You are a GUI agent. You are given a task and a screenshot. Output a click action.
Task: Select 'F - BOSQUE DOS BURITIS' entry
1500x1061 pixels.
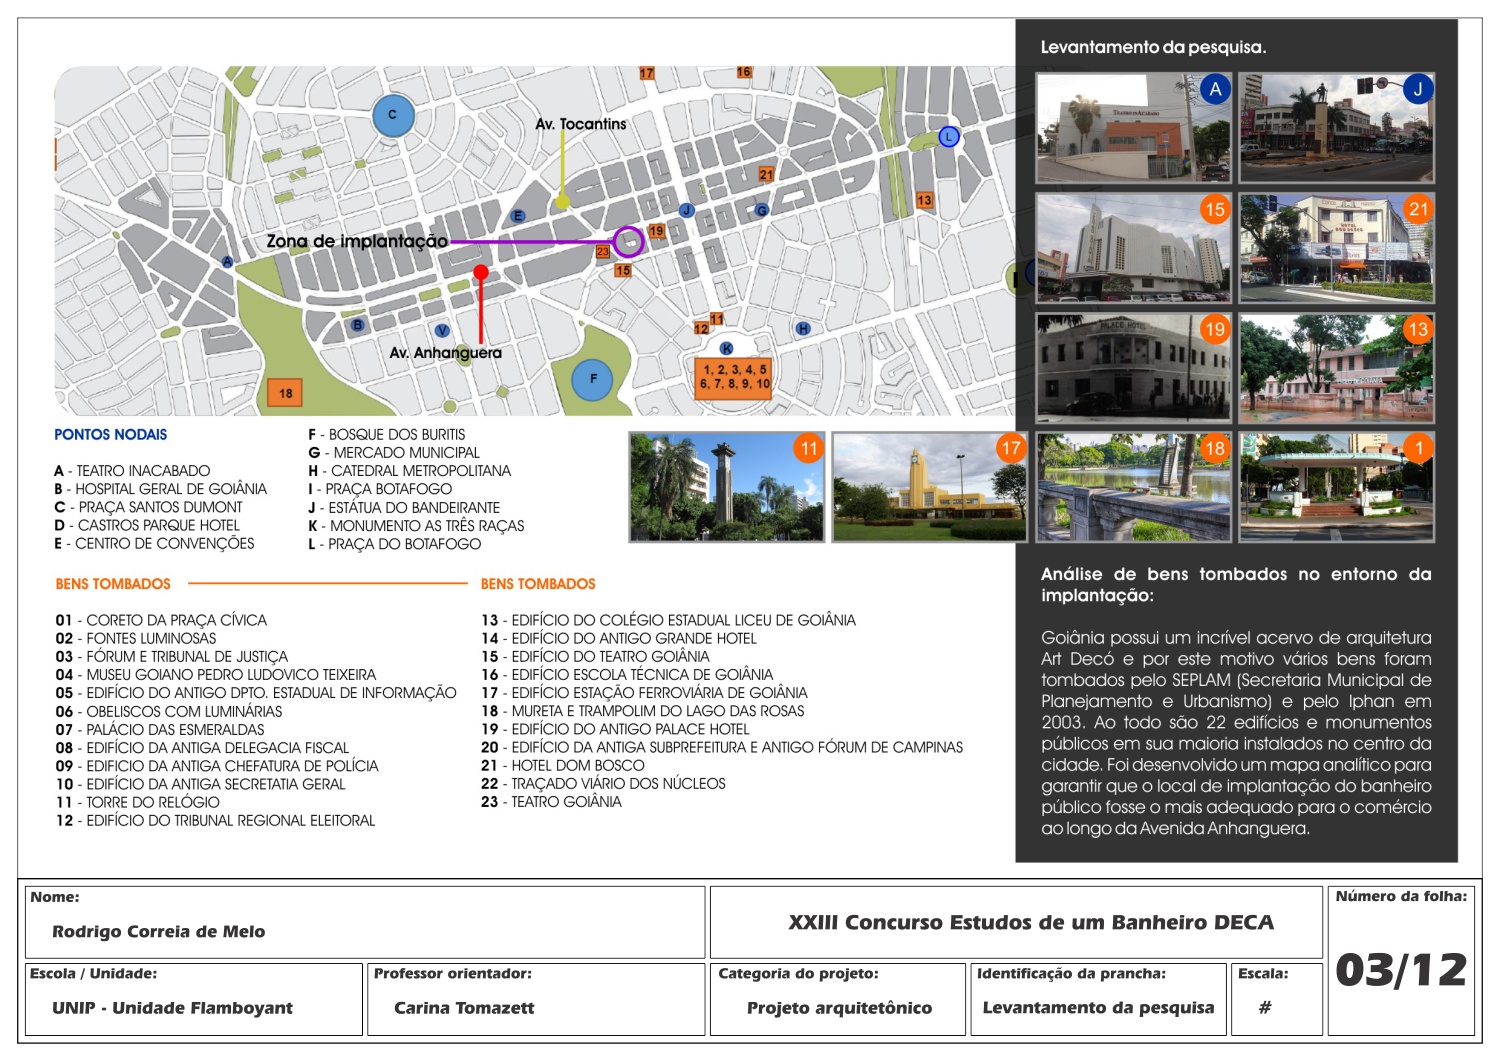point(387,434)
